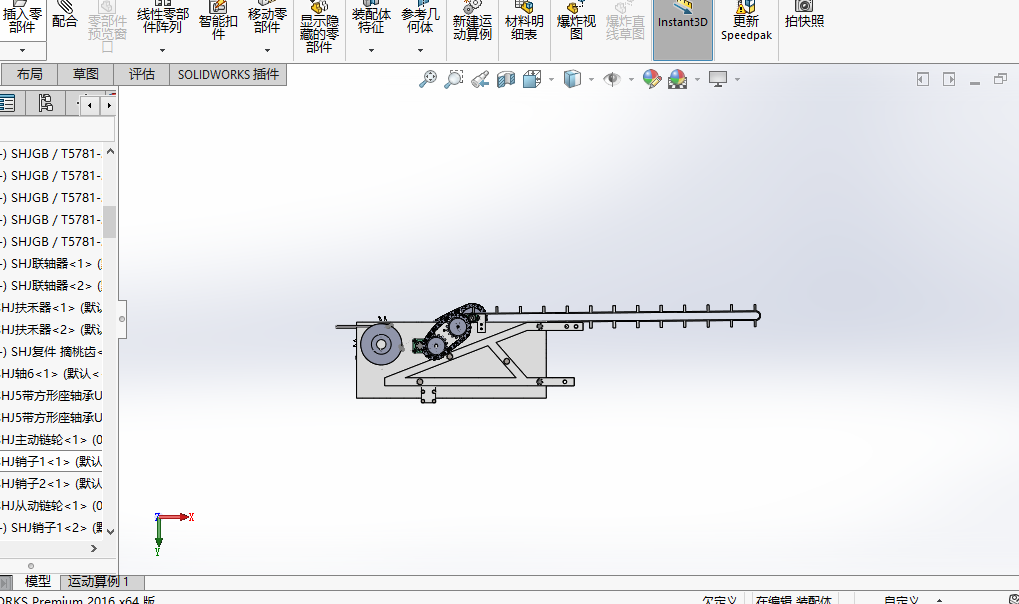Select 线性零部件阵列 pattern tool
Screen dimensions: 1019x604
pyautogui.click(x=162, y=20)
